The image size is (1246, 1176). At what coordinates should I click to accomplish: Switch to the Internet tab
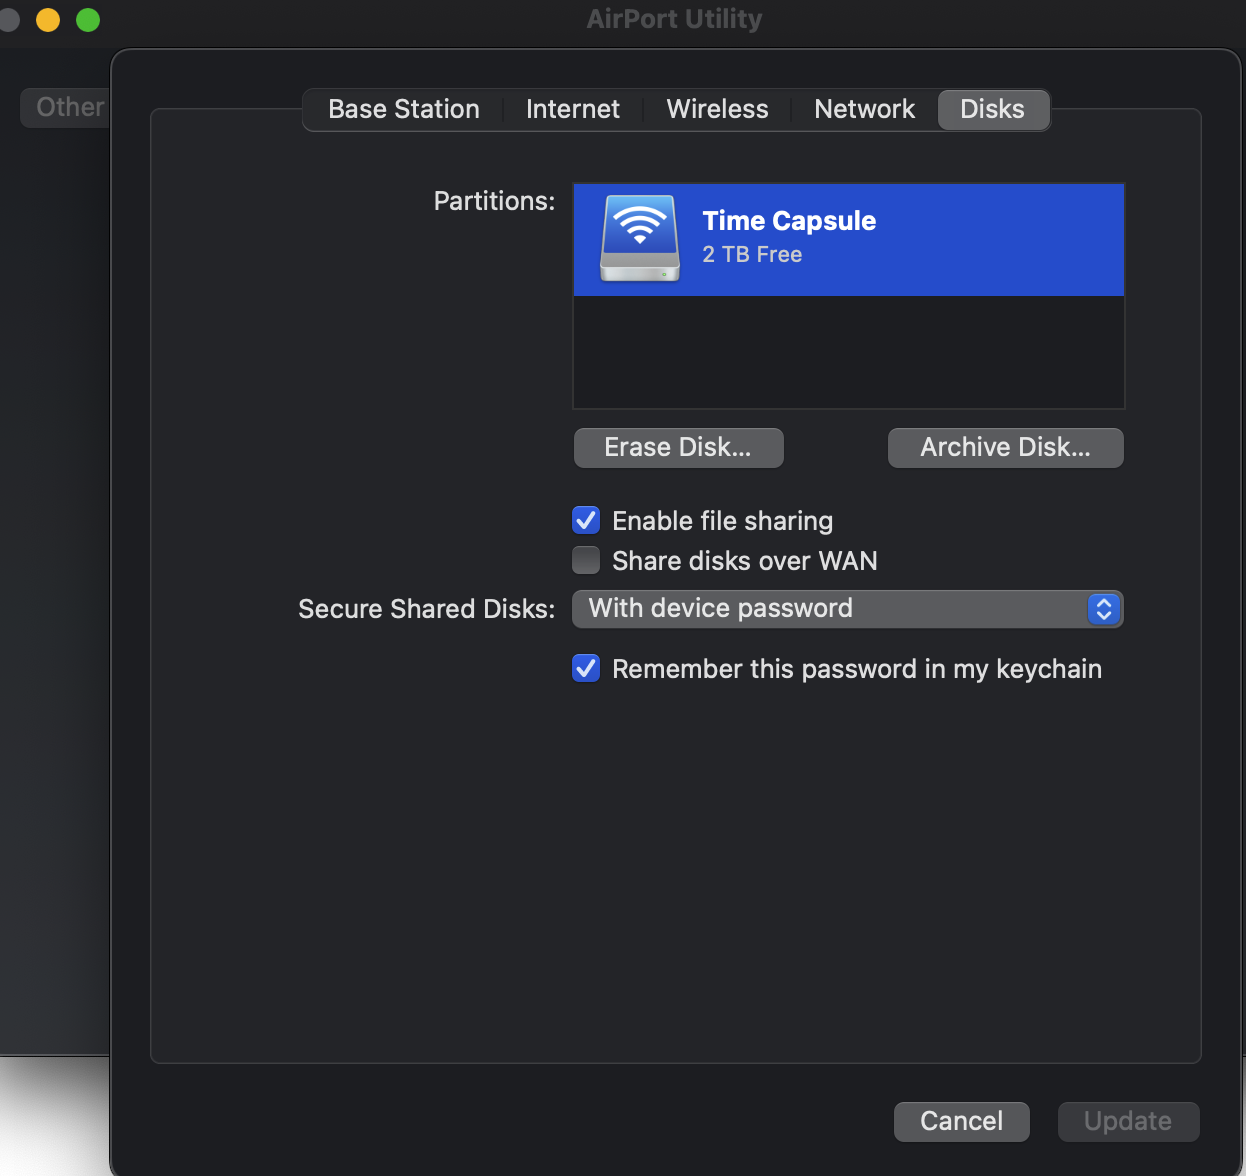(x=573, y=109)
